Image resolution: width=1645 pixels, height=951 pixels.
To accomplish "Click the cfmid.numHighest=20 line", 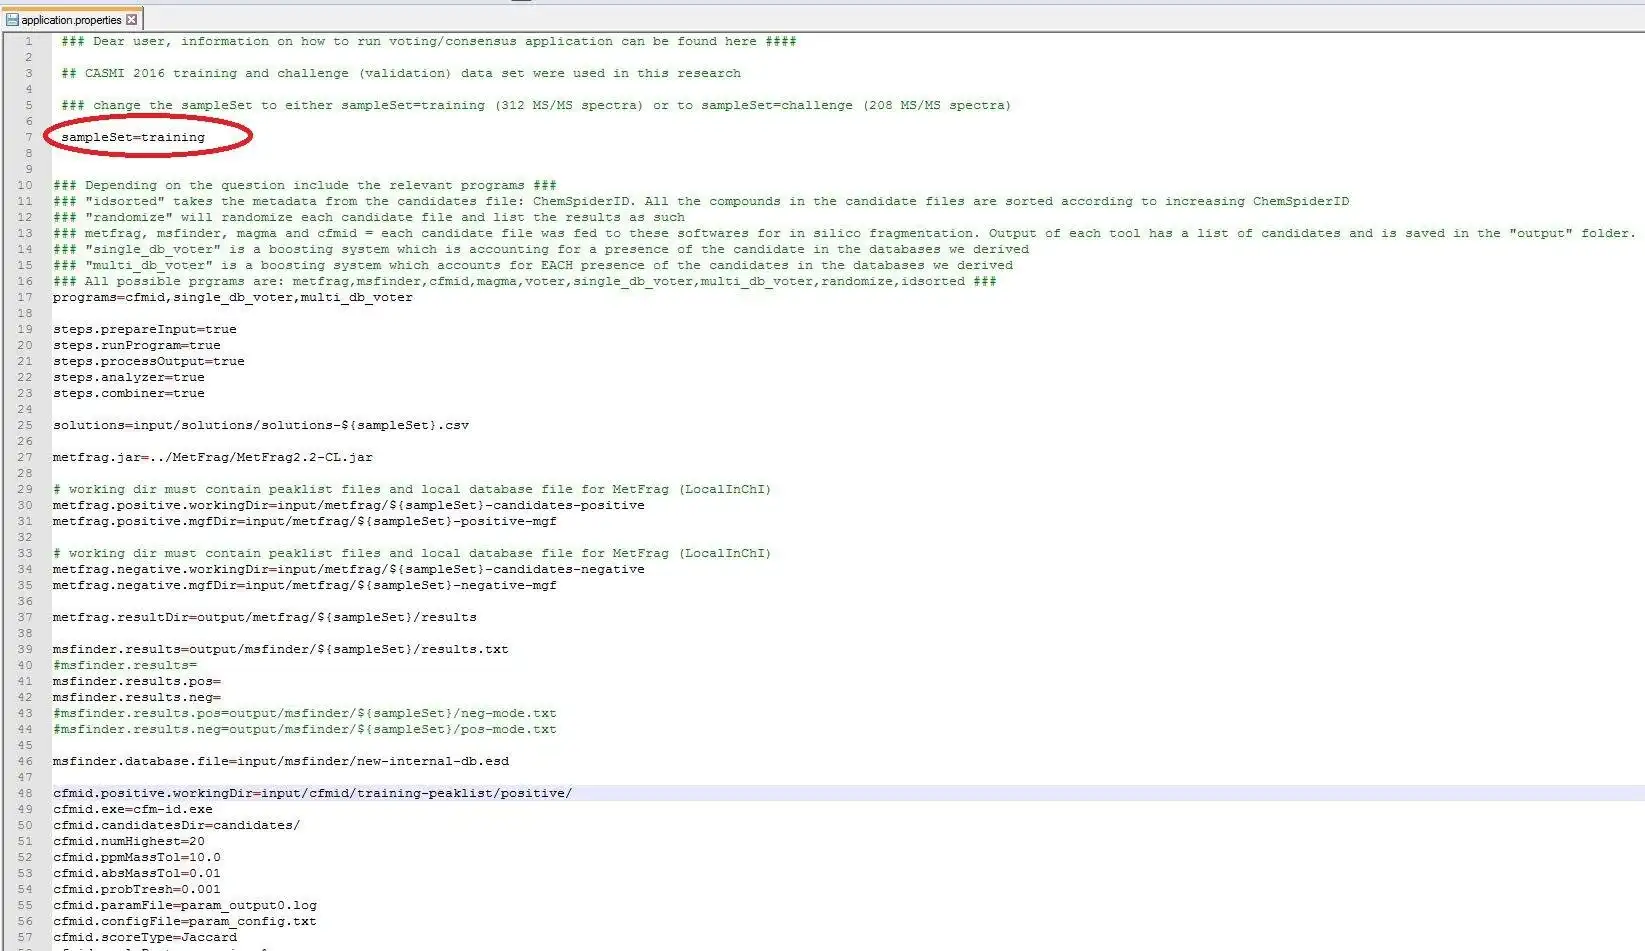I will (129, 841).
